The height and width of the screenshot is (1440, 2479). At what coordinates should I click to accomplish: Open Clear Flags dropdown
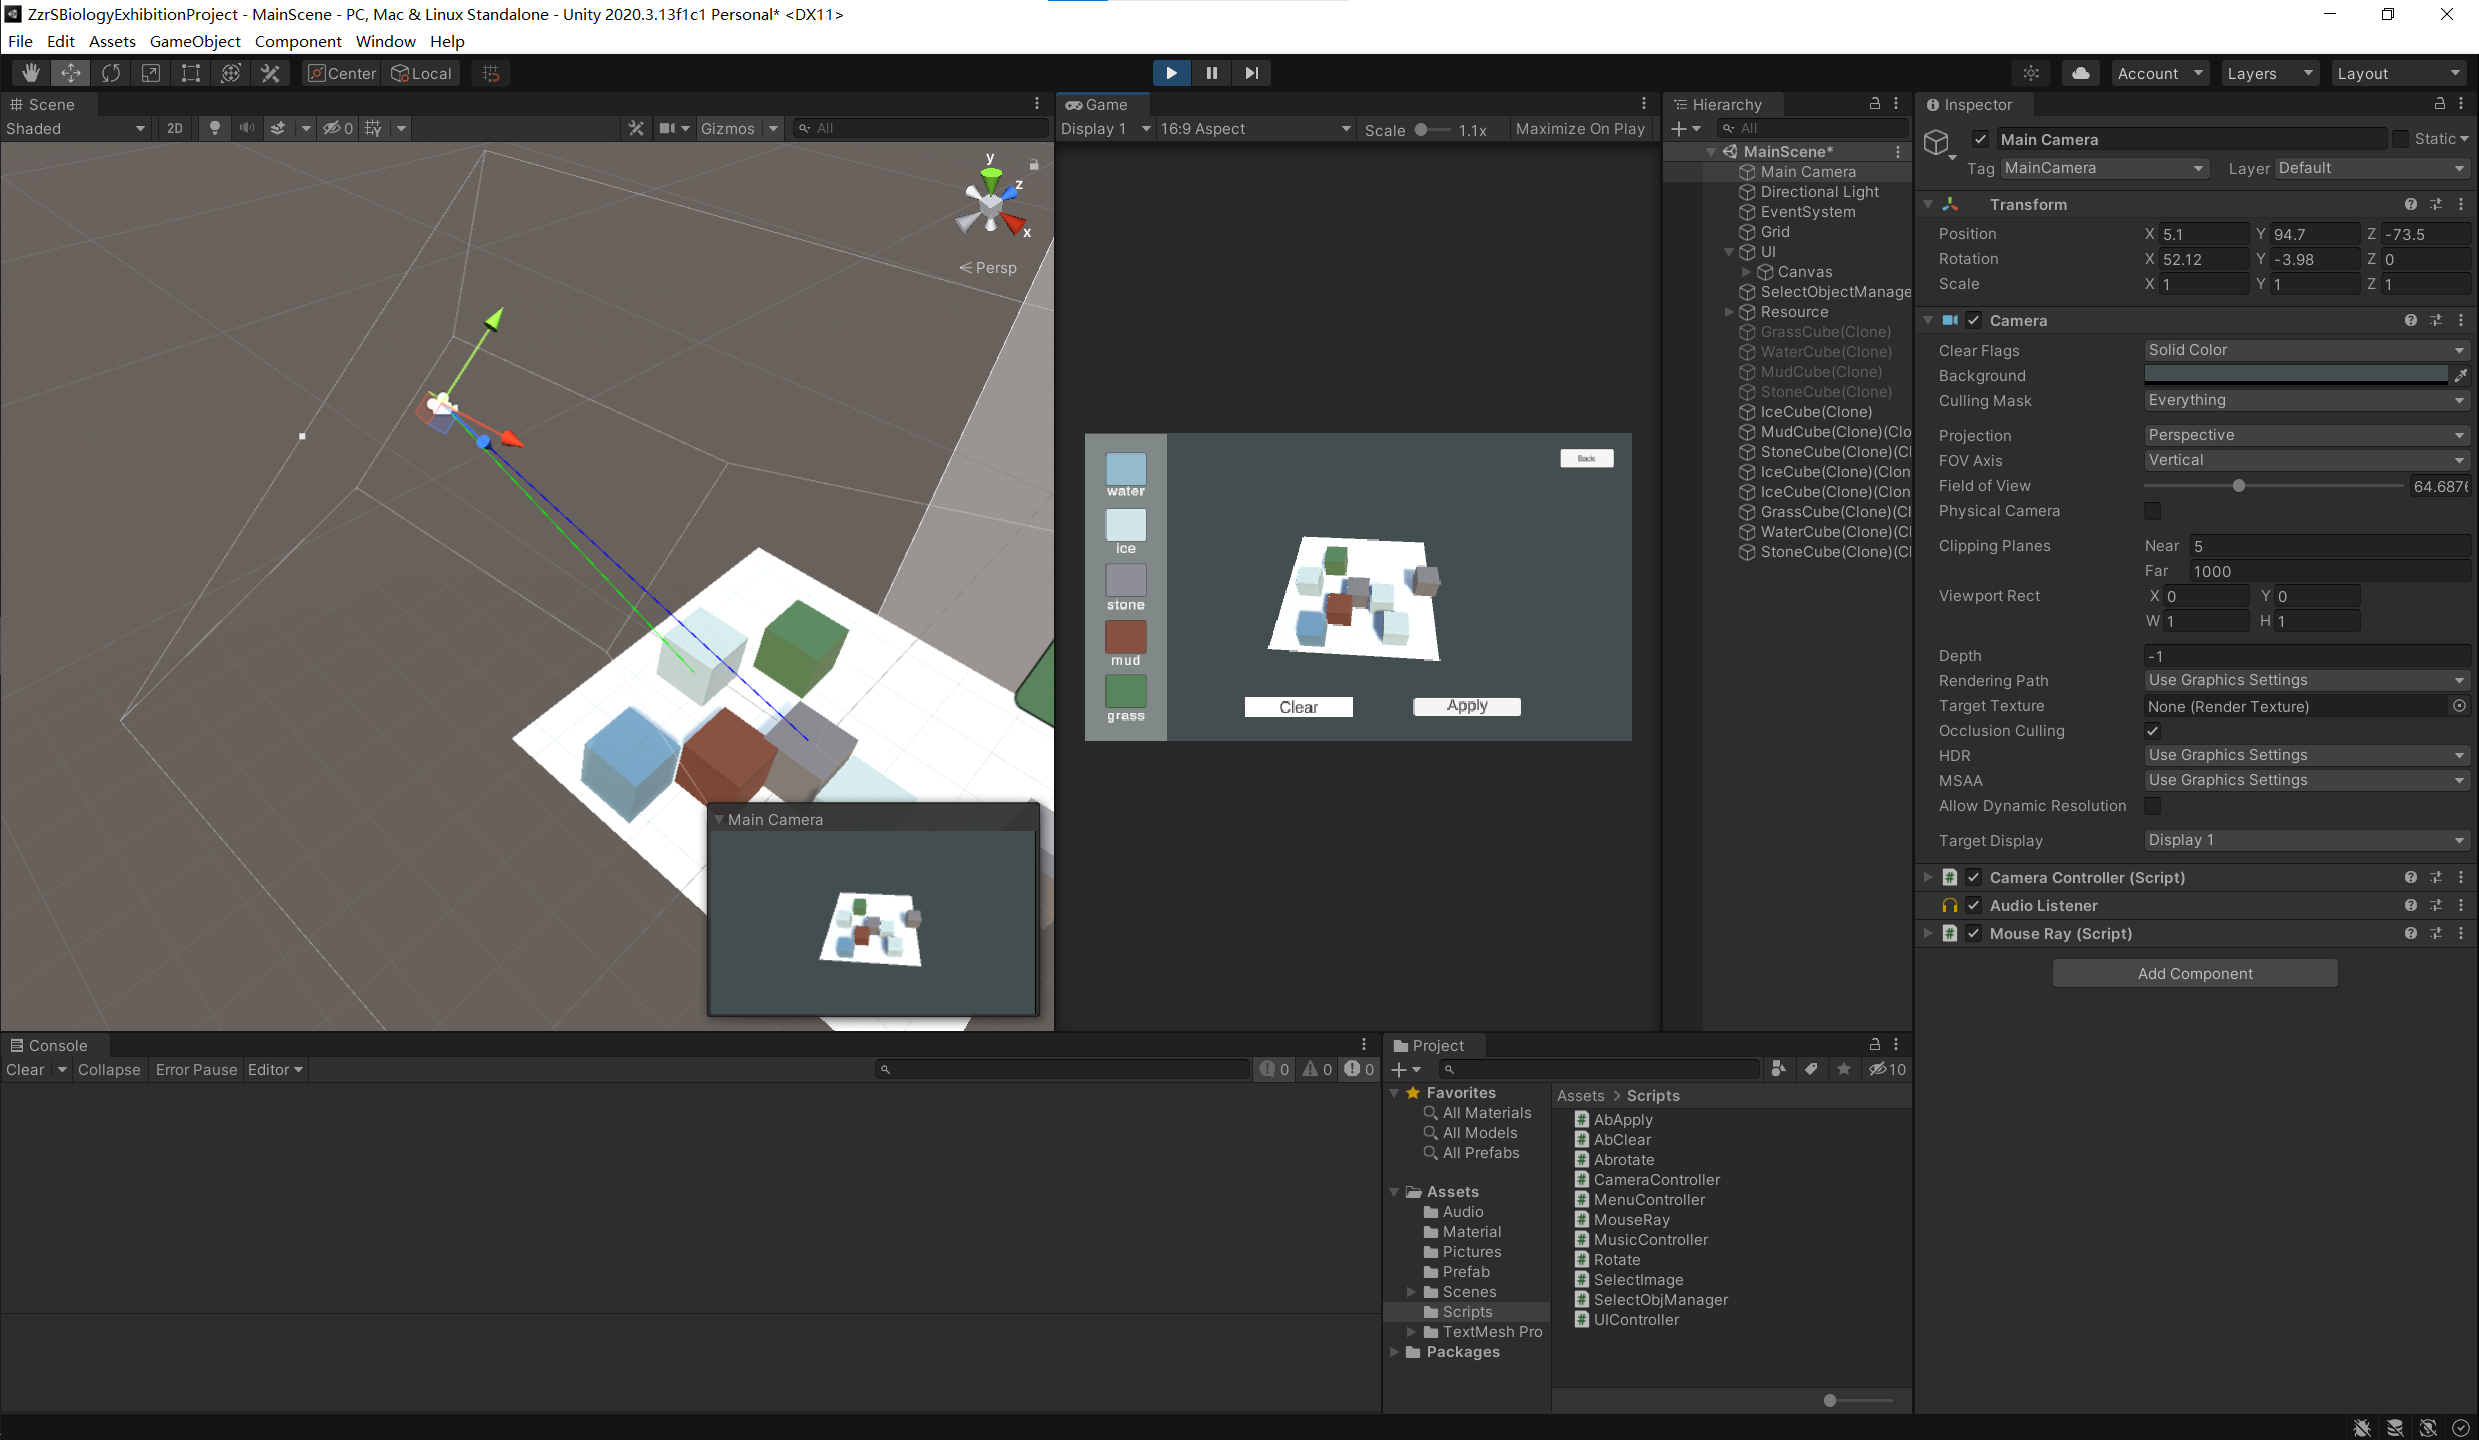point(2306,350)
